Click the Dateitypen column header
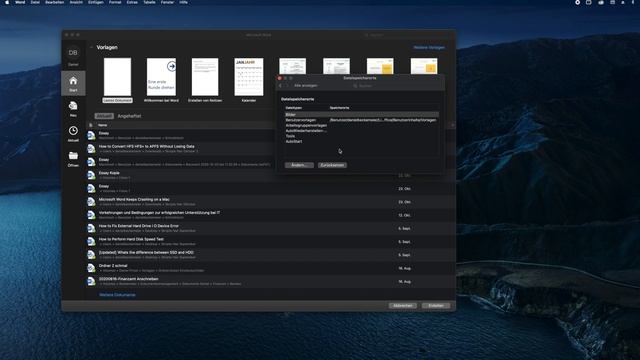This screenshot has height=360, width=640. [x=294, y=108]
